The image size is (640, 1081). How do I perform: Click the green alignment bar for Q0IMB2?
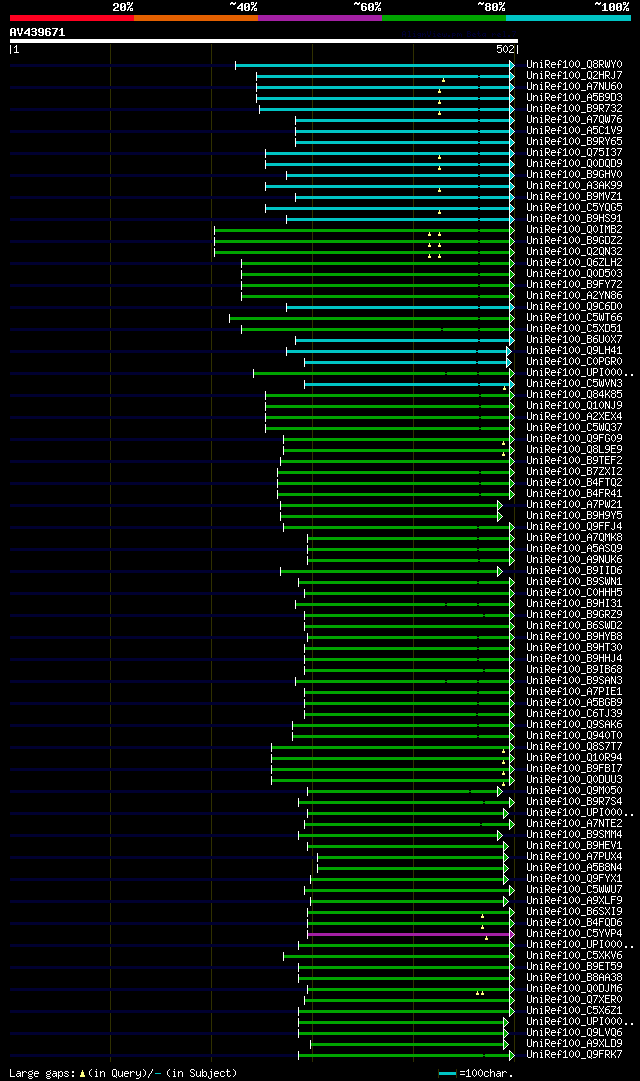[363, 230]
